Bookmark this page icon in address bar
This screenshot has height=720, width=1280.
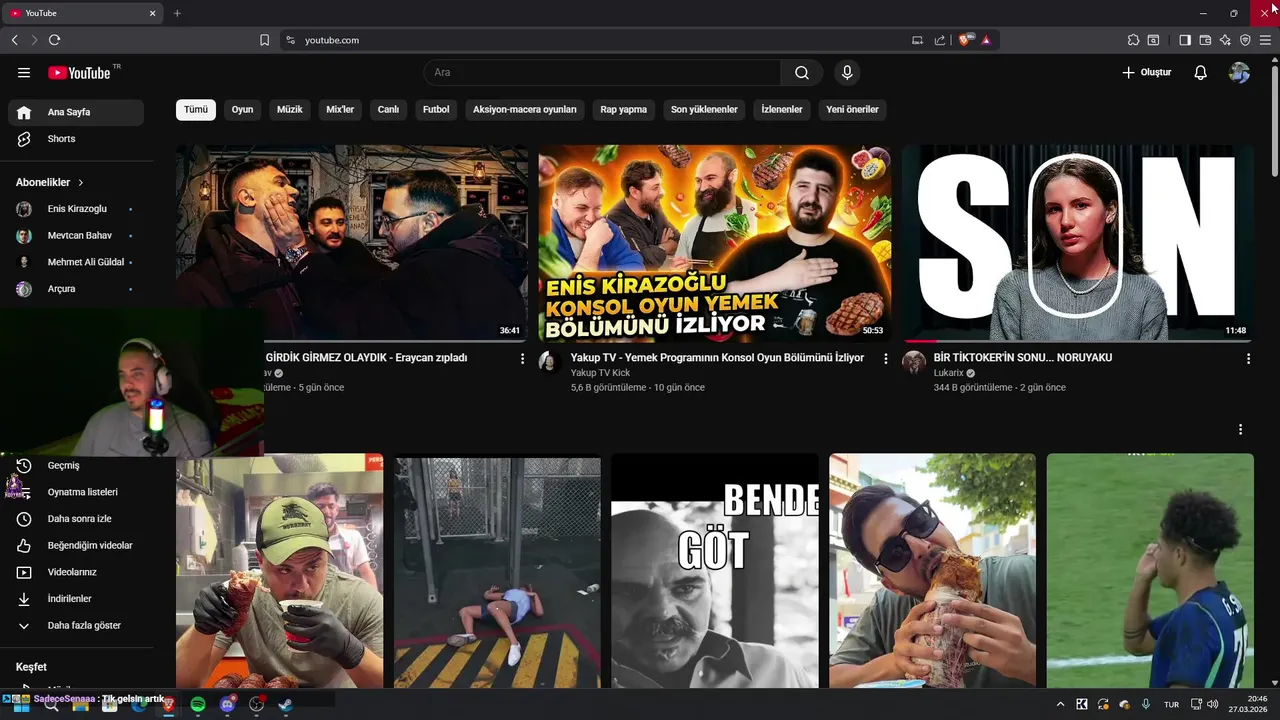tap(264, 40)
